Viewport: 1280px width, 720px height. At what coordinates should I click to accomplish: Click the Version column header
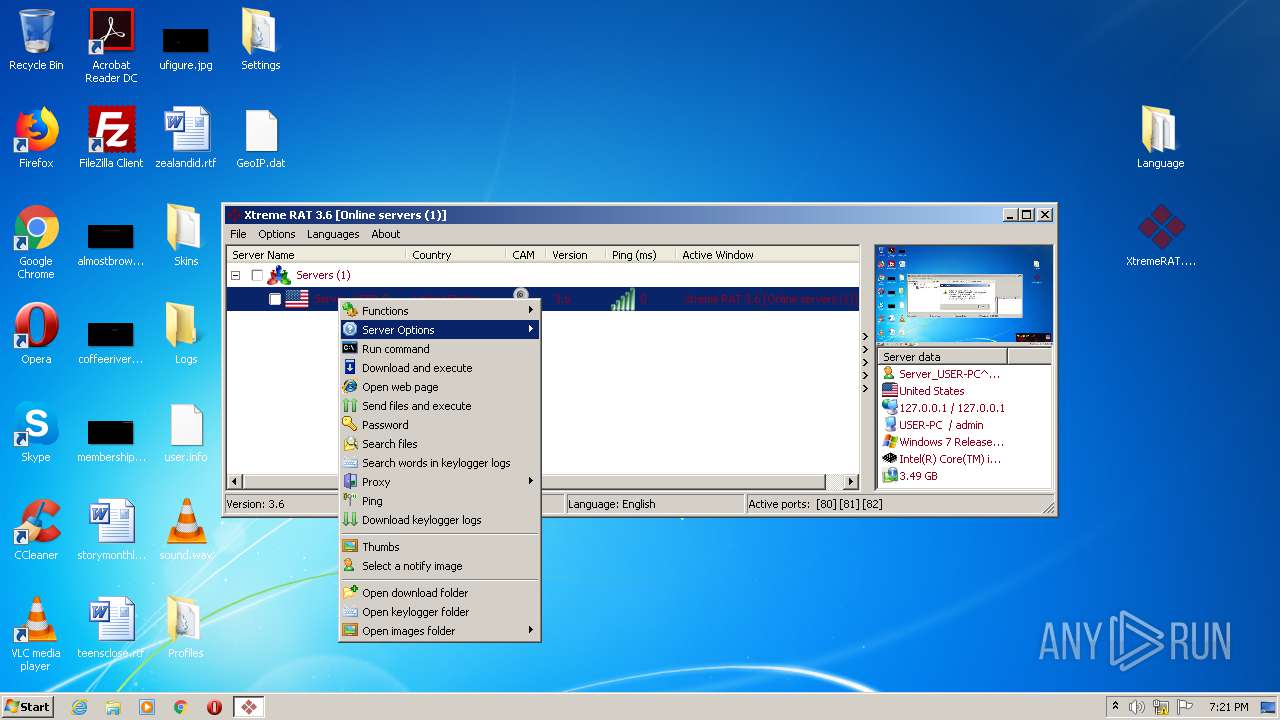coord(575,255)
